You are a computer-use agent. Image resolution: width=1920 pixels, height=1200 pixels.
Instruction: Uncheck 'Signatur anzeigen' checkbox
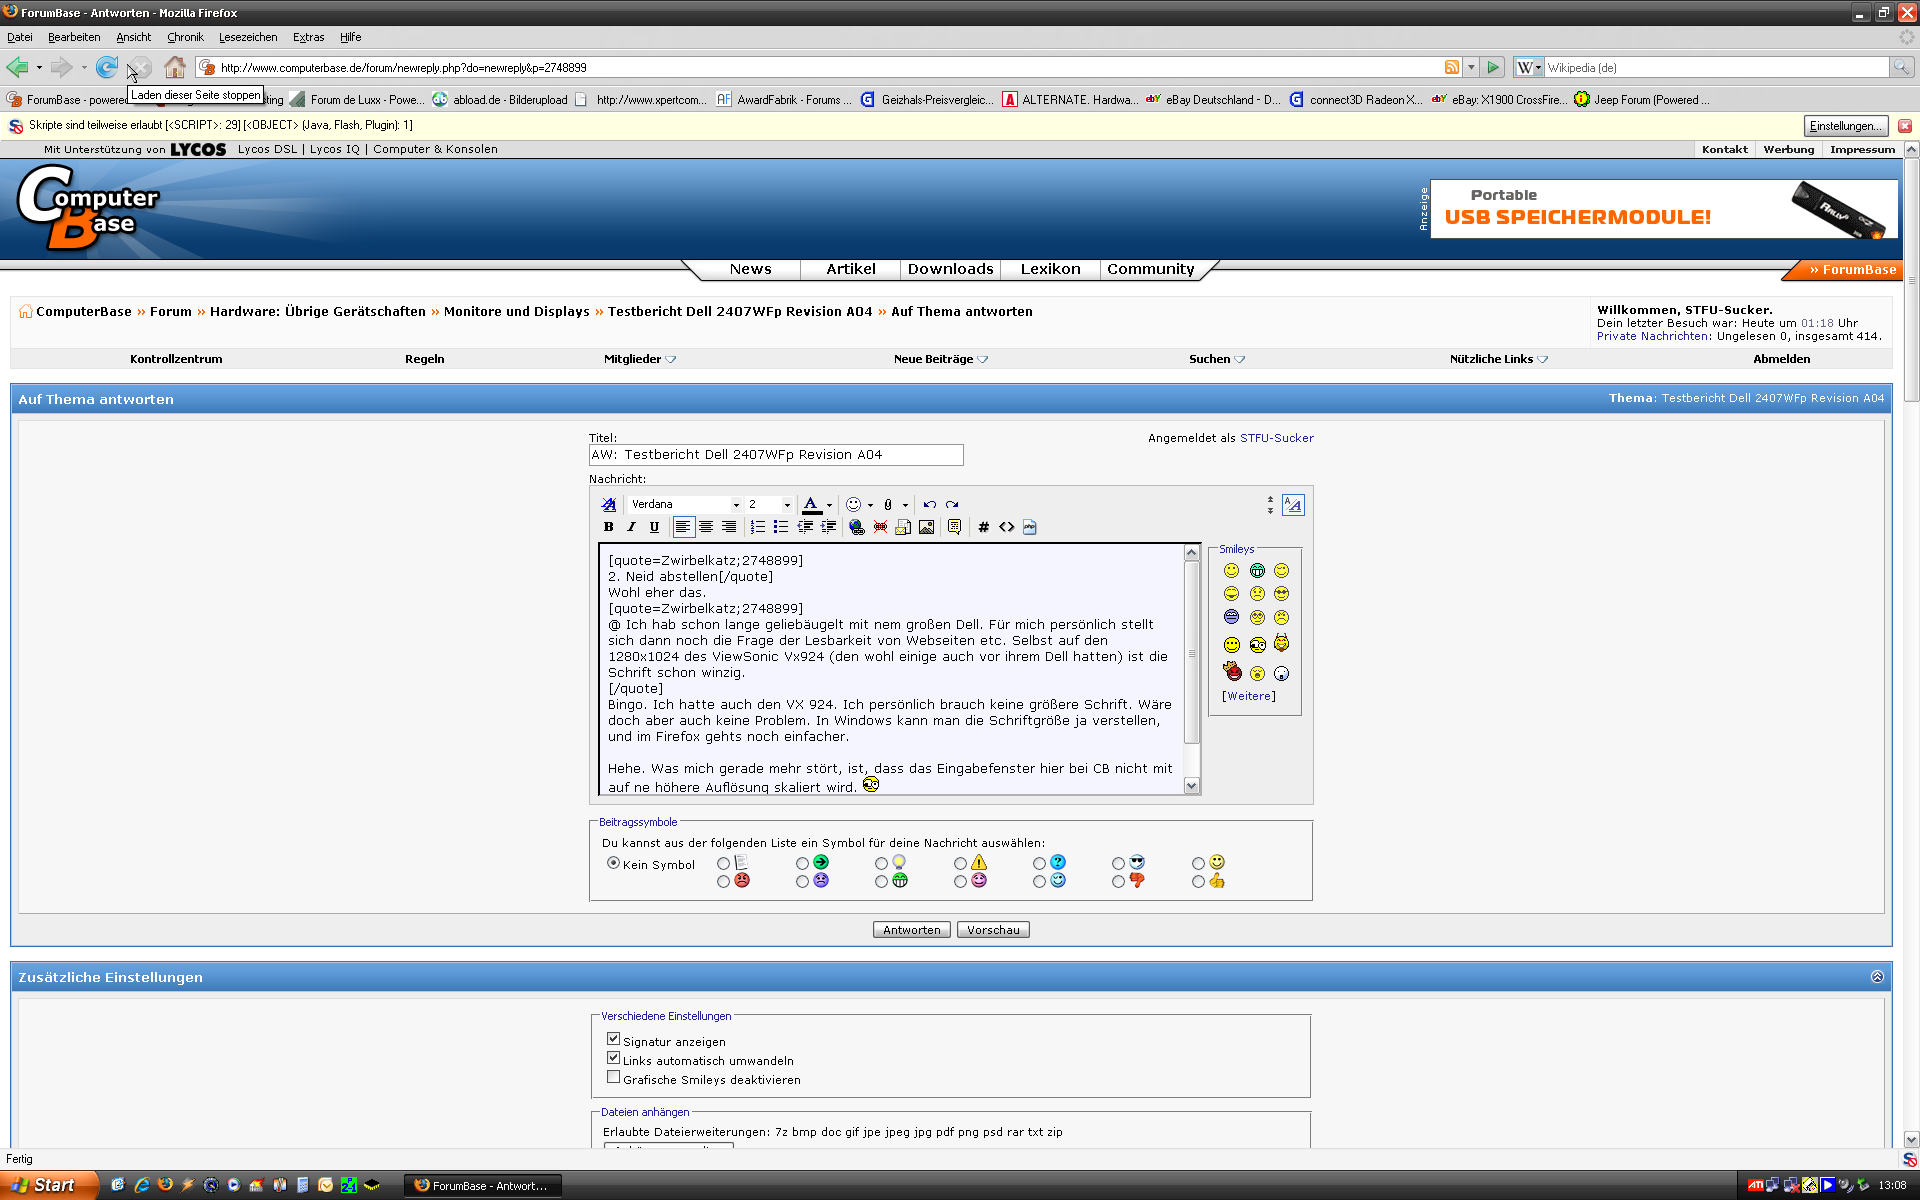(613, 1039)
